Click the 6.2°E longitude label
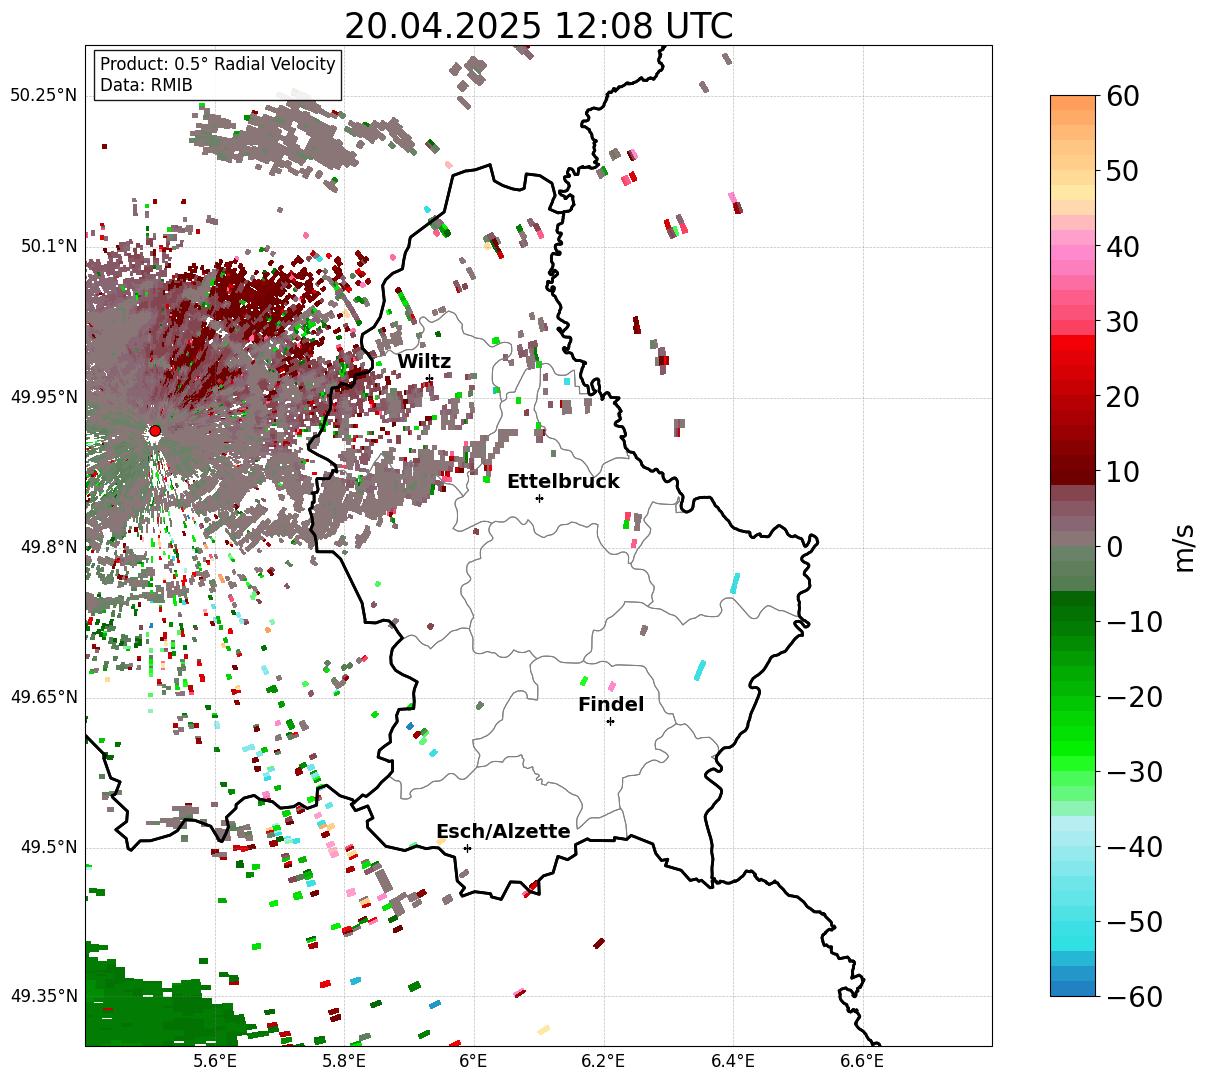Screen dimensions: 1207x1081 (604, 1062)
